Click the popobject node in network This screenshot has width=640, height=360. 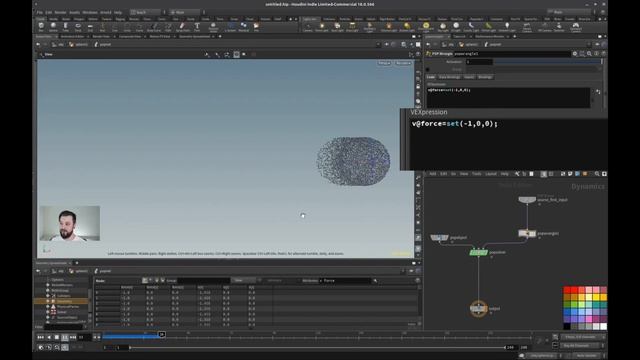point(439,237)
